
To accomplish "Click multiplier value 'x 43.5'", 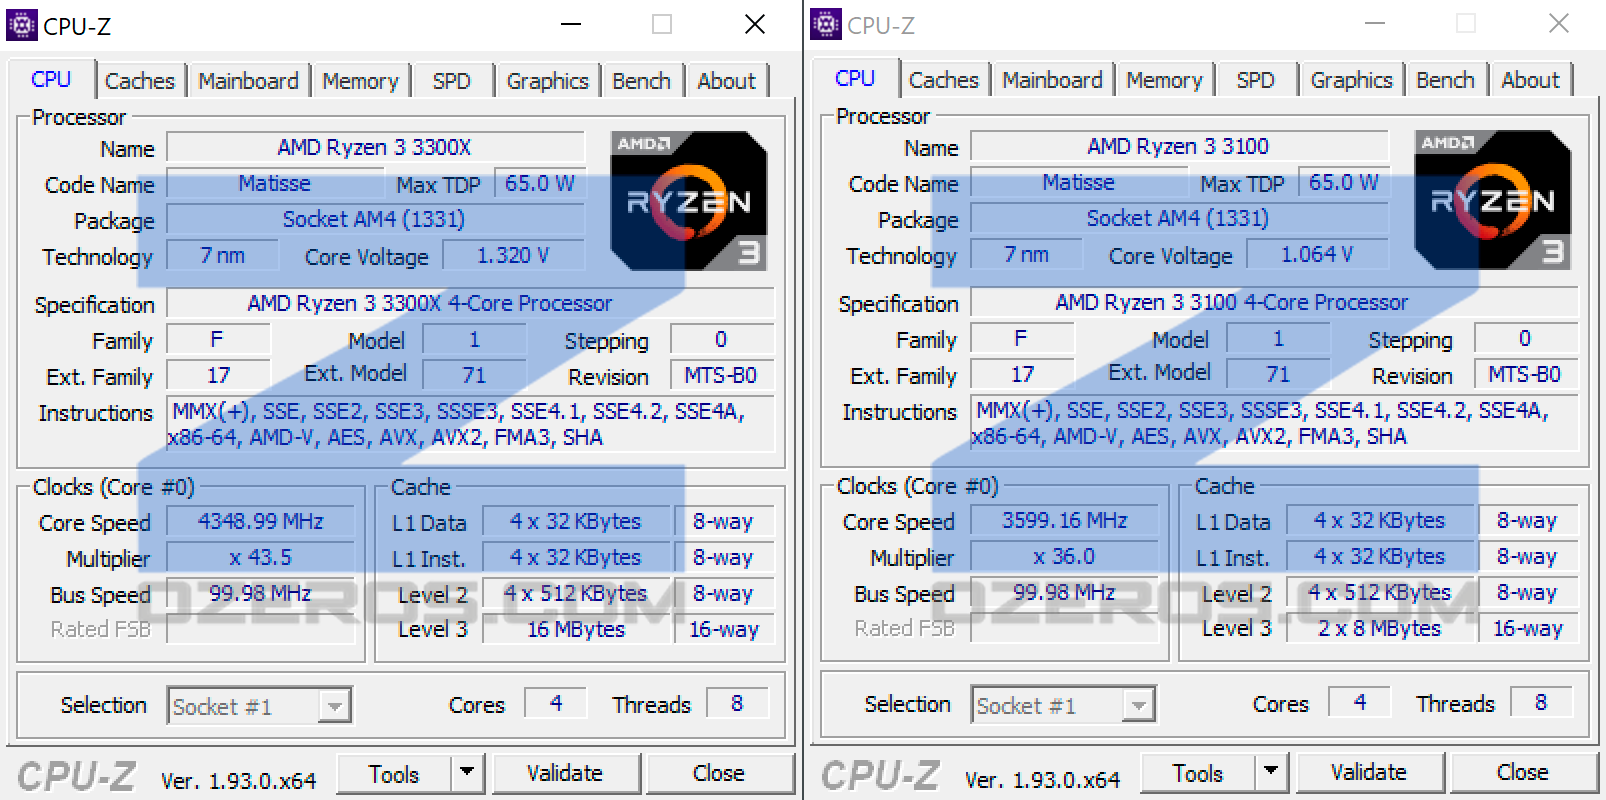I will [260, 558].
